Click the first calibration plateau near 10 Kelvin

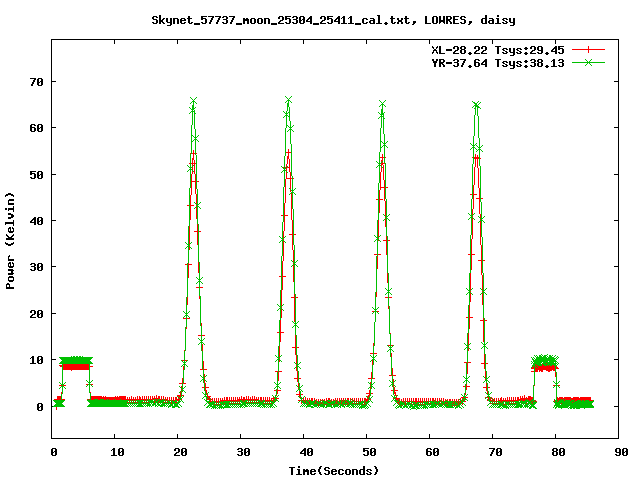click(75, 362)
